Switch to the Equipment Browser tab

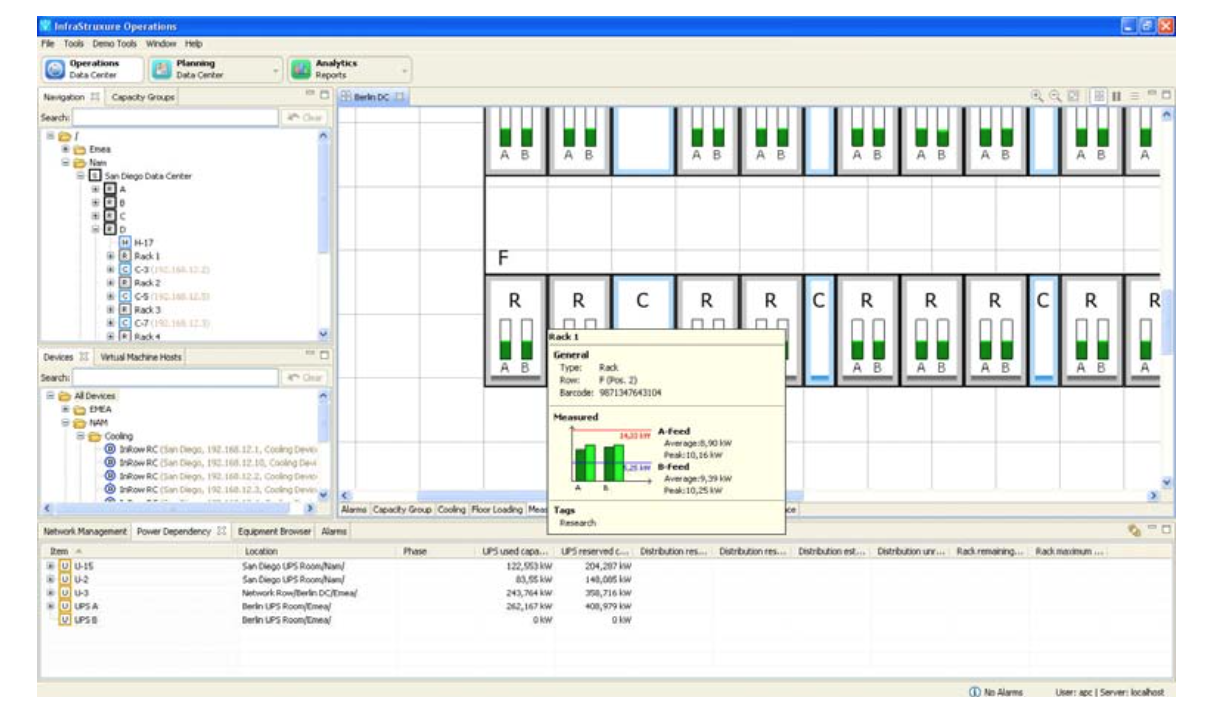(x=275, y=531)
